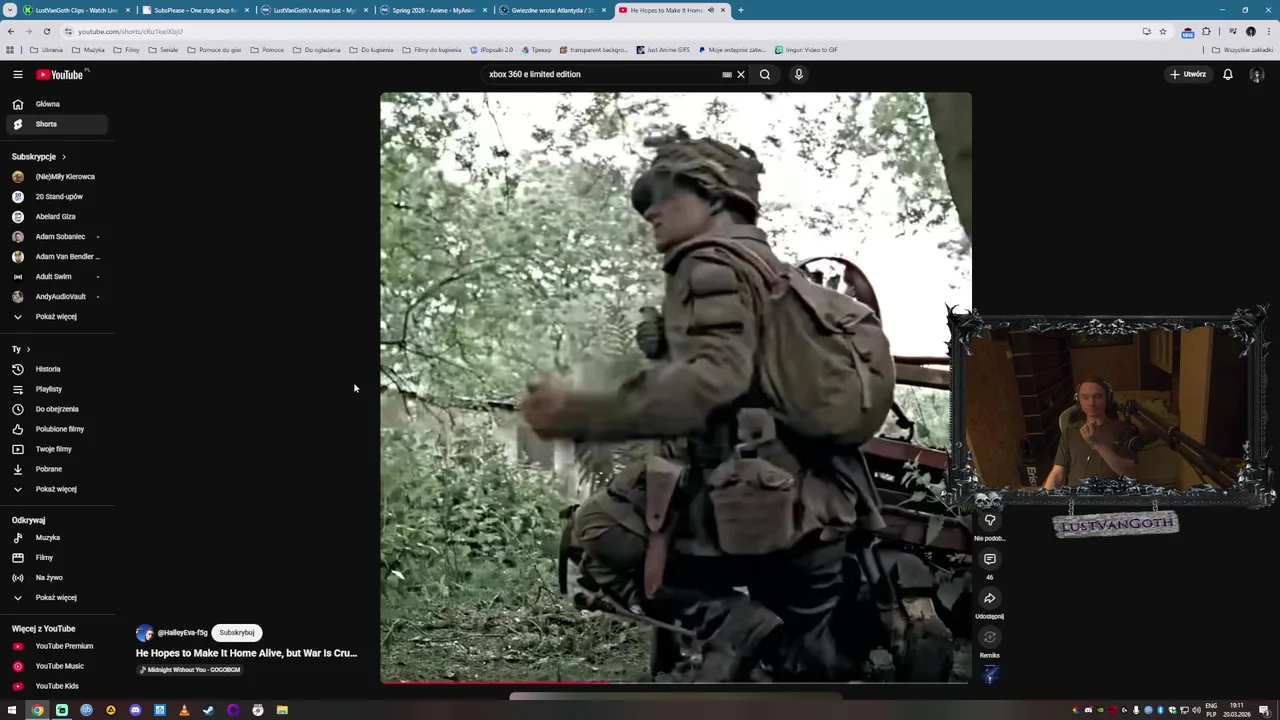1280x720 pixels.
Task: Open the Midnight Without You sound link
Action: tap(190, 670)
